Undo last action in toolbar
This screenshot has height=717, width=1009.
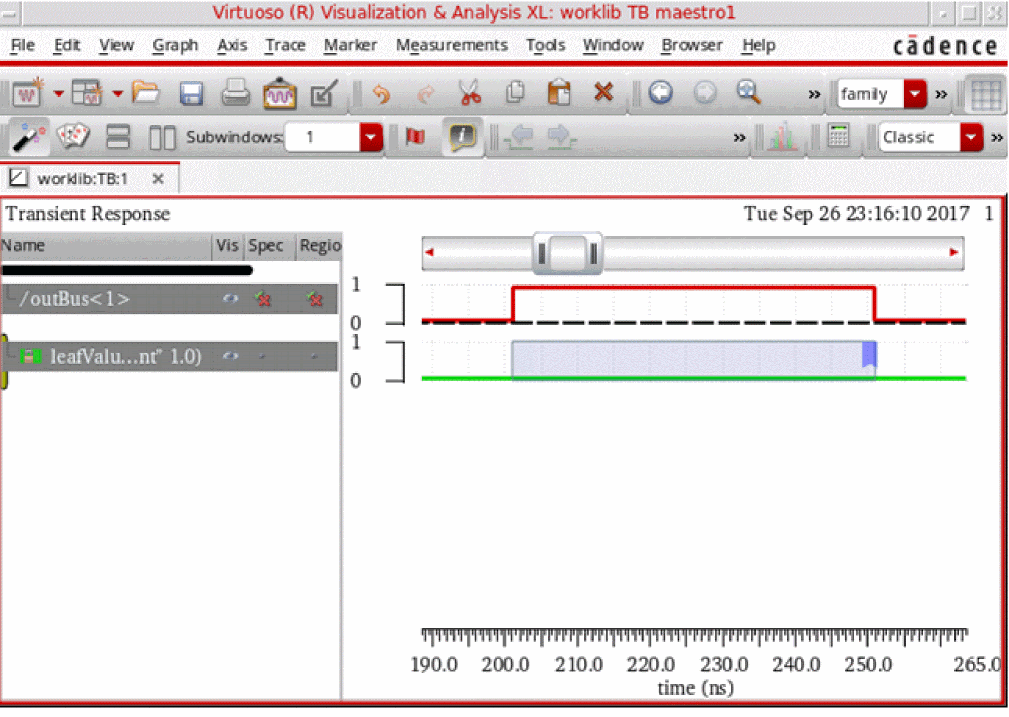(x=381, y=94)
